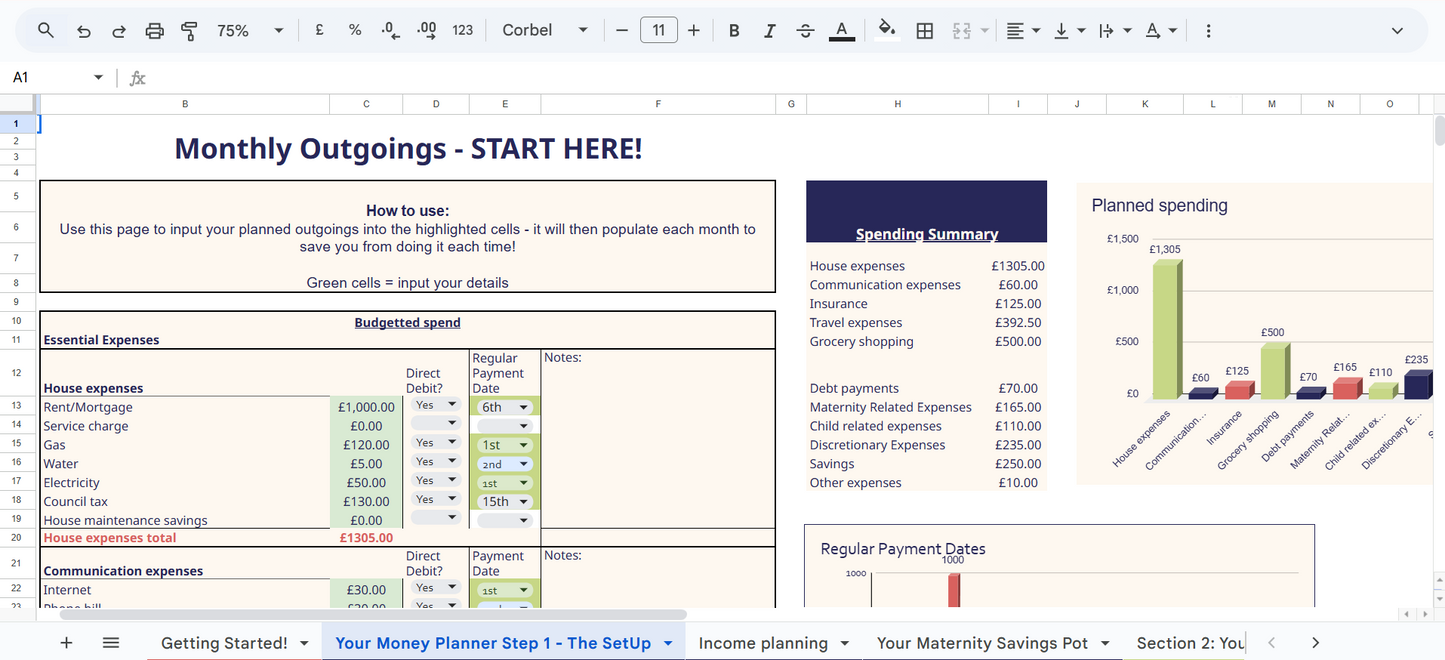This screenshot has height=660, width=1445.
Task: Select the Rent/Mortgage £1,000.00 cell
Action: (x=366, y=407)
